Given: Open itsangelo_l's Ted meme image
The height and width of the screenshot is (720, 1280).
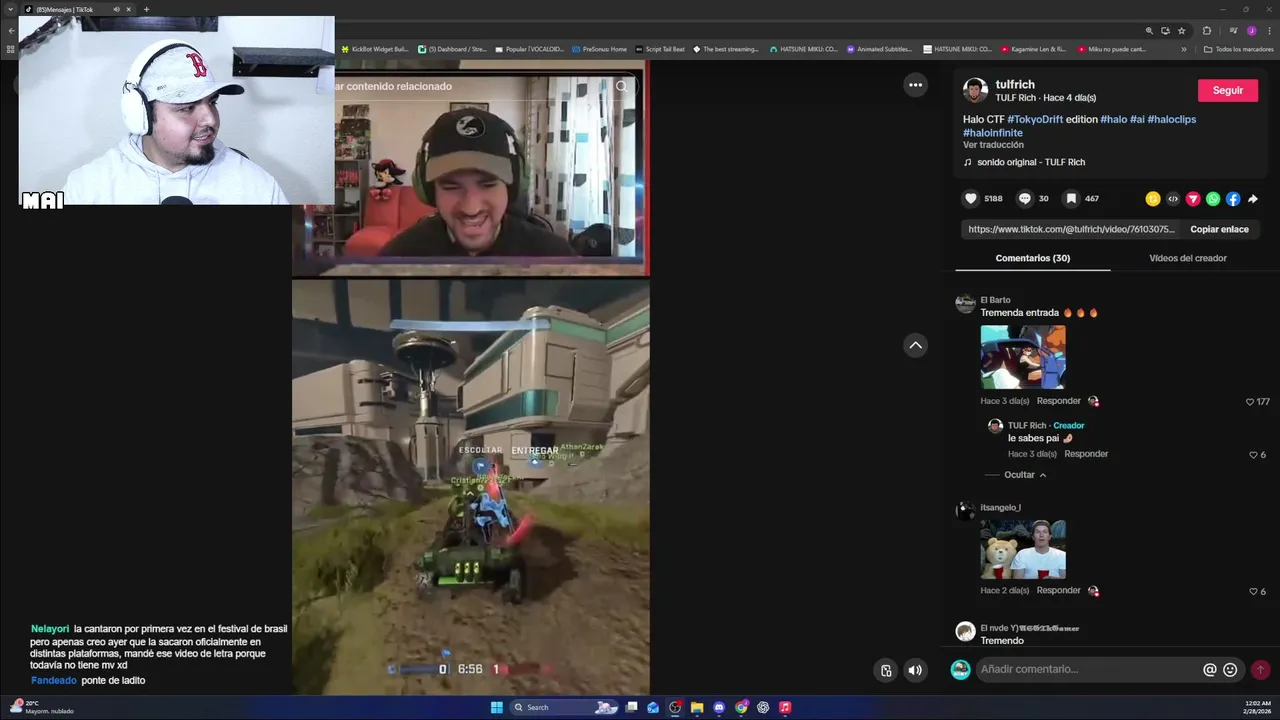Looking at the screenshot, I should point(1023,549).
